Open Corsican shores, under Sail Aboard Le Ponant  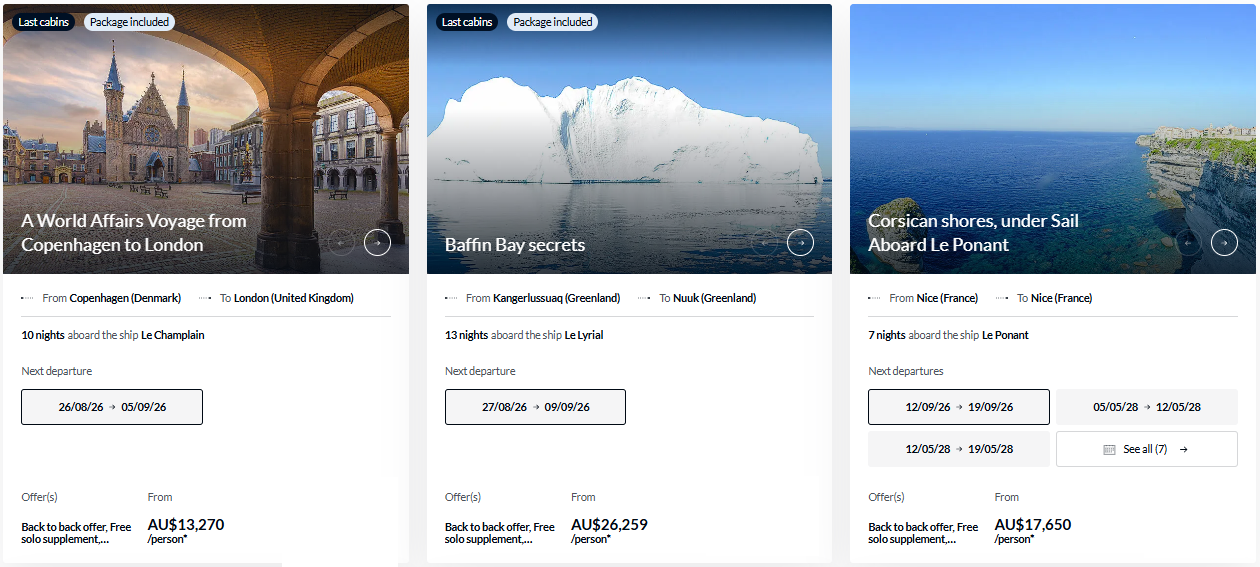(973, 232)
